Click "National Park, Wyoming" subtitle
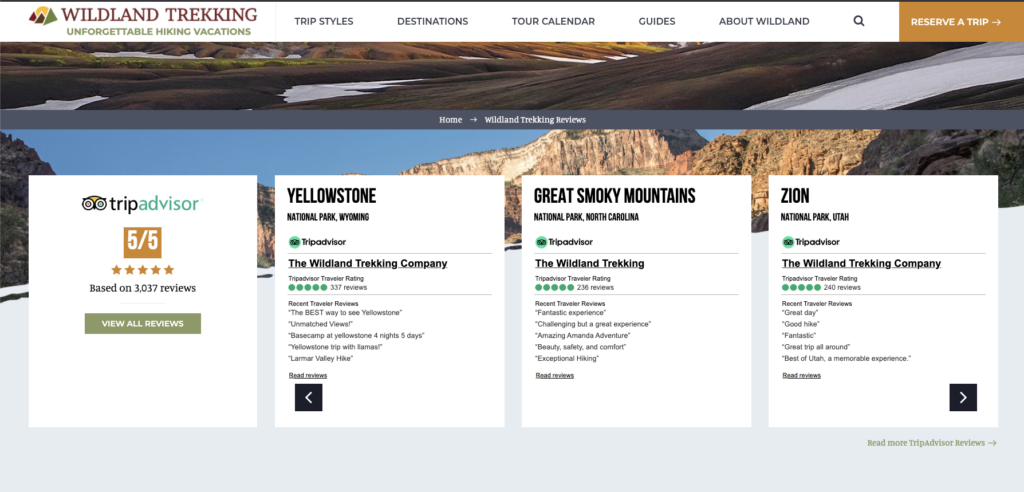This screenshot has height=492, width=1024. (328, 218)
